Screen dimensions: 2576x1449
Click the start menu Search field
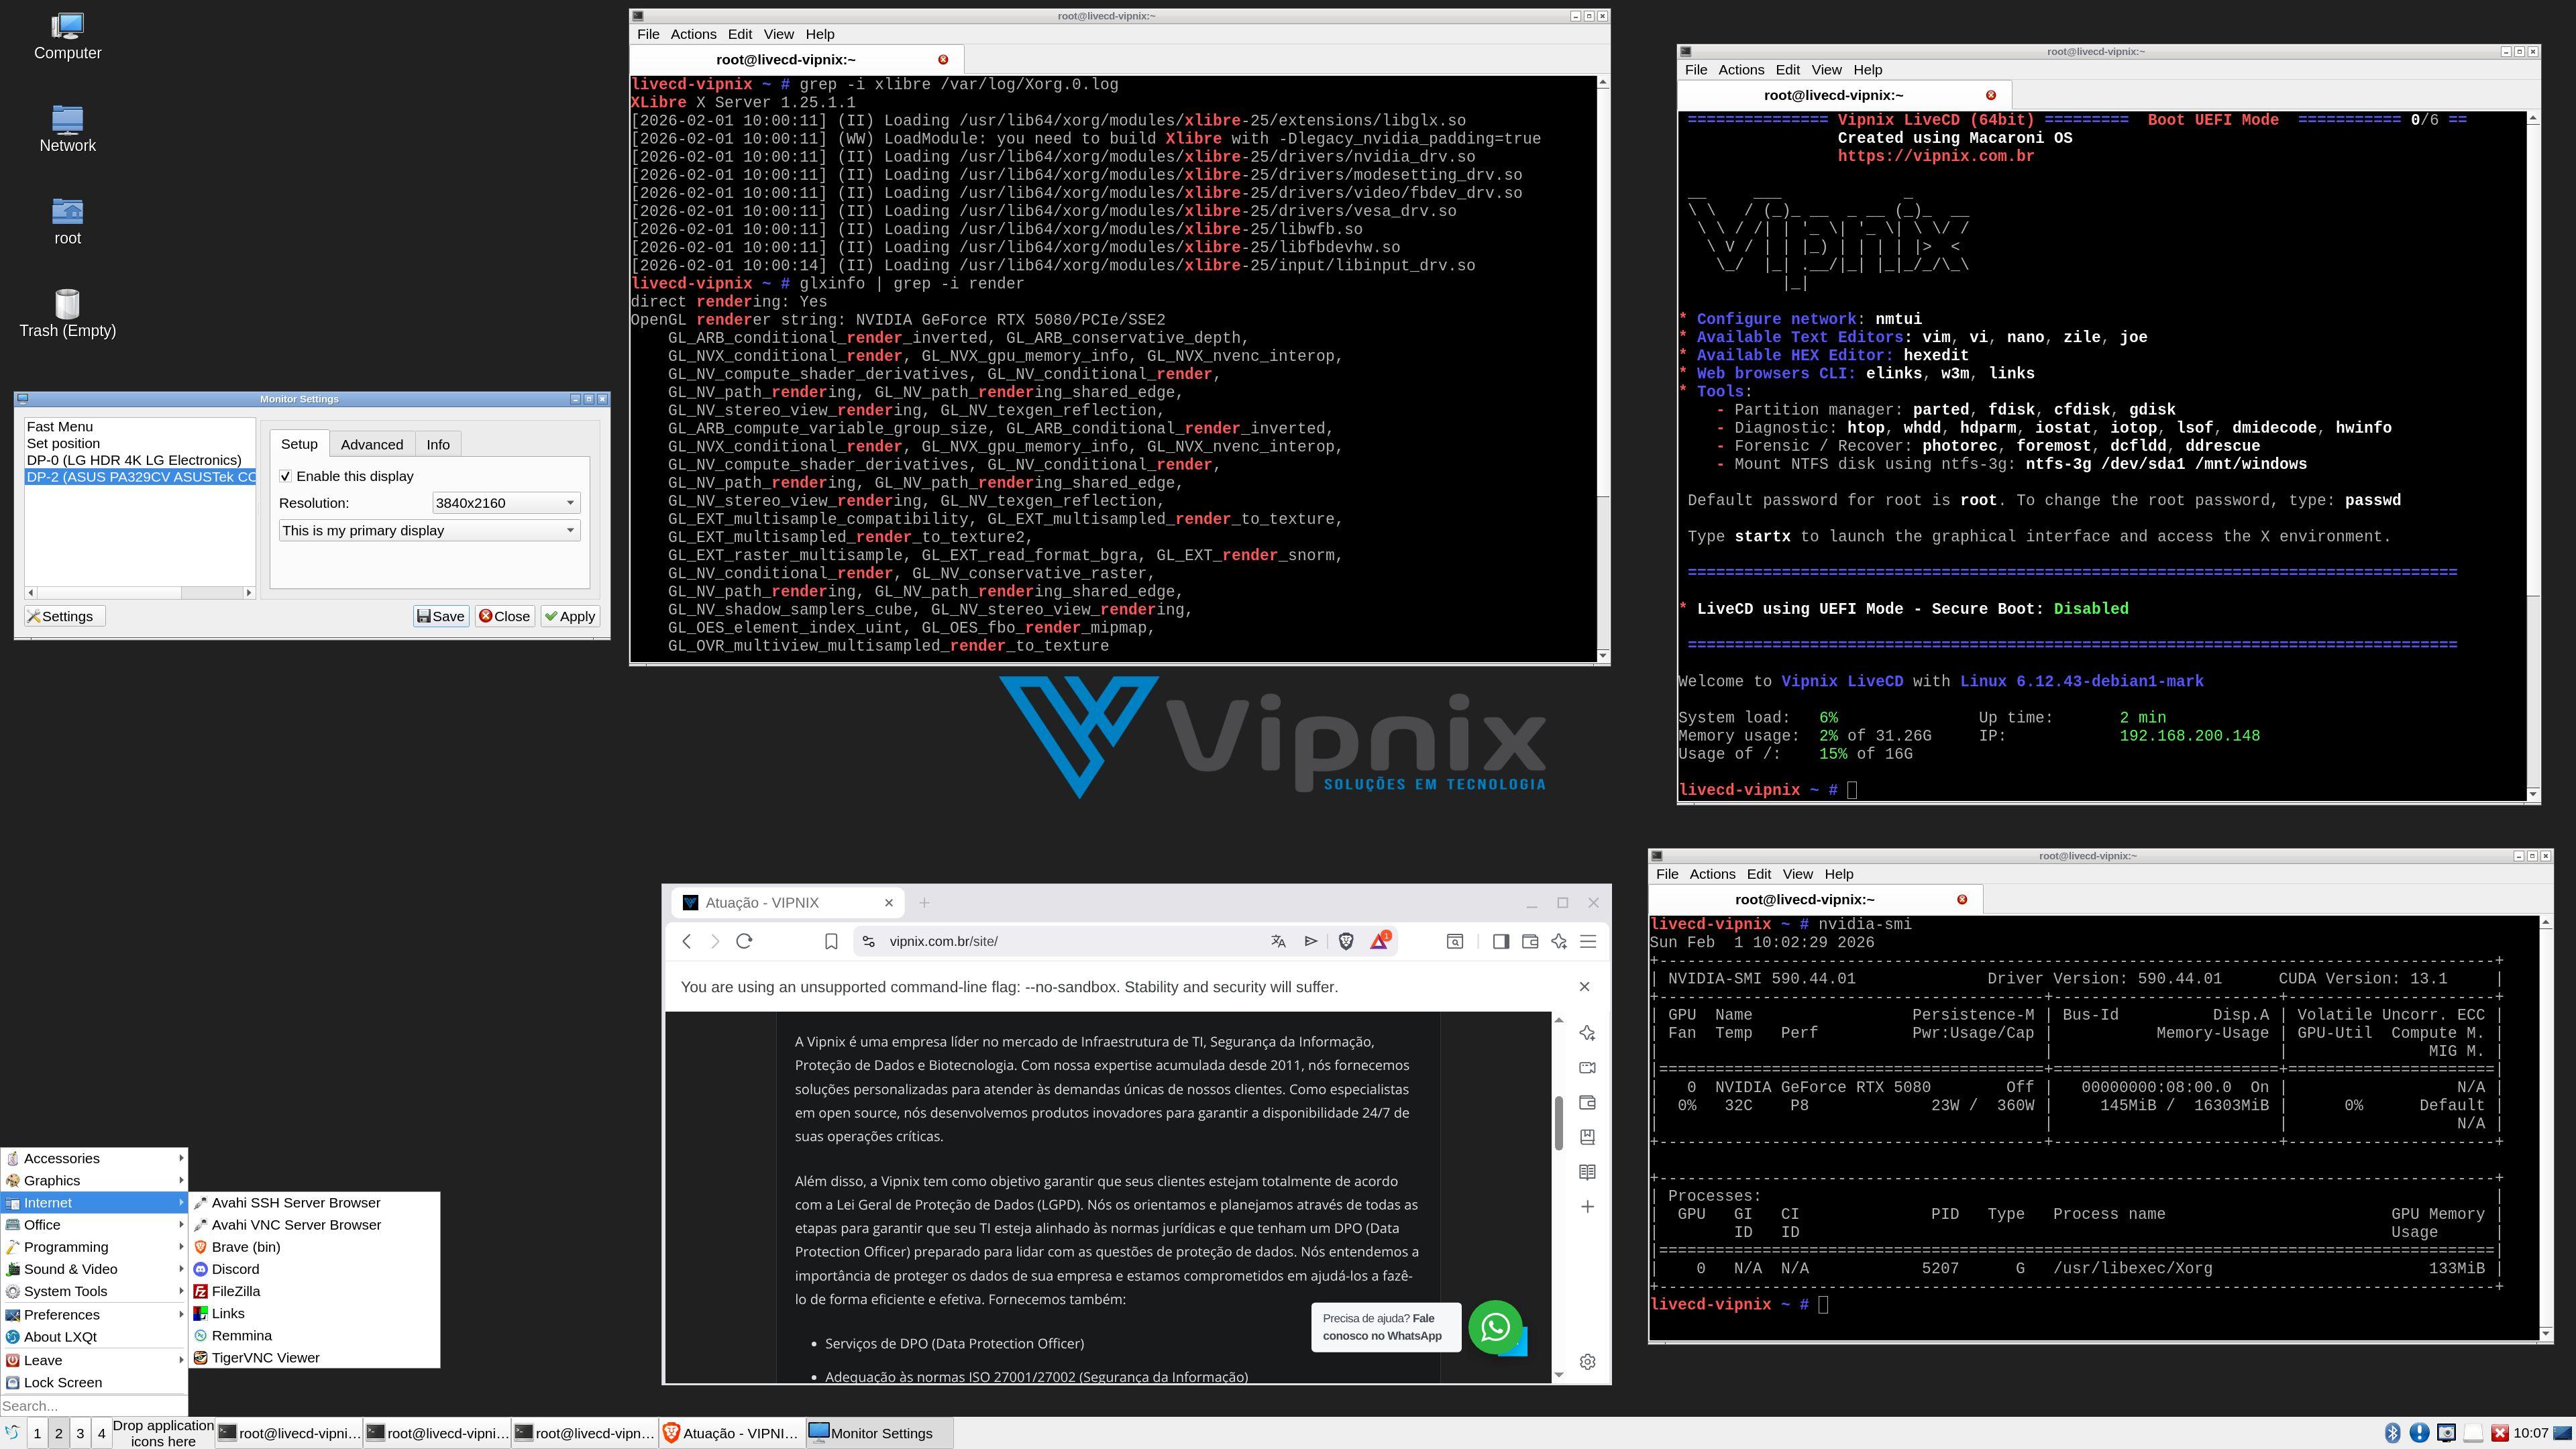(x=94, y=1406)
